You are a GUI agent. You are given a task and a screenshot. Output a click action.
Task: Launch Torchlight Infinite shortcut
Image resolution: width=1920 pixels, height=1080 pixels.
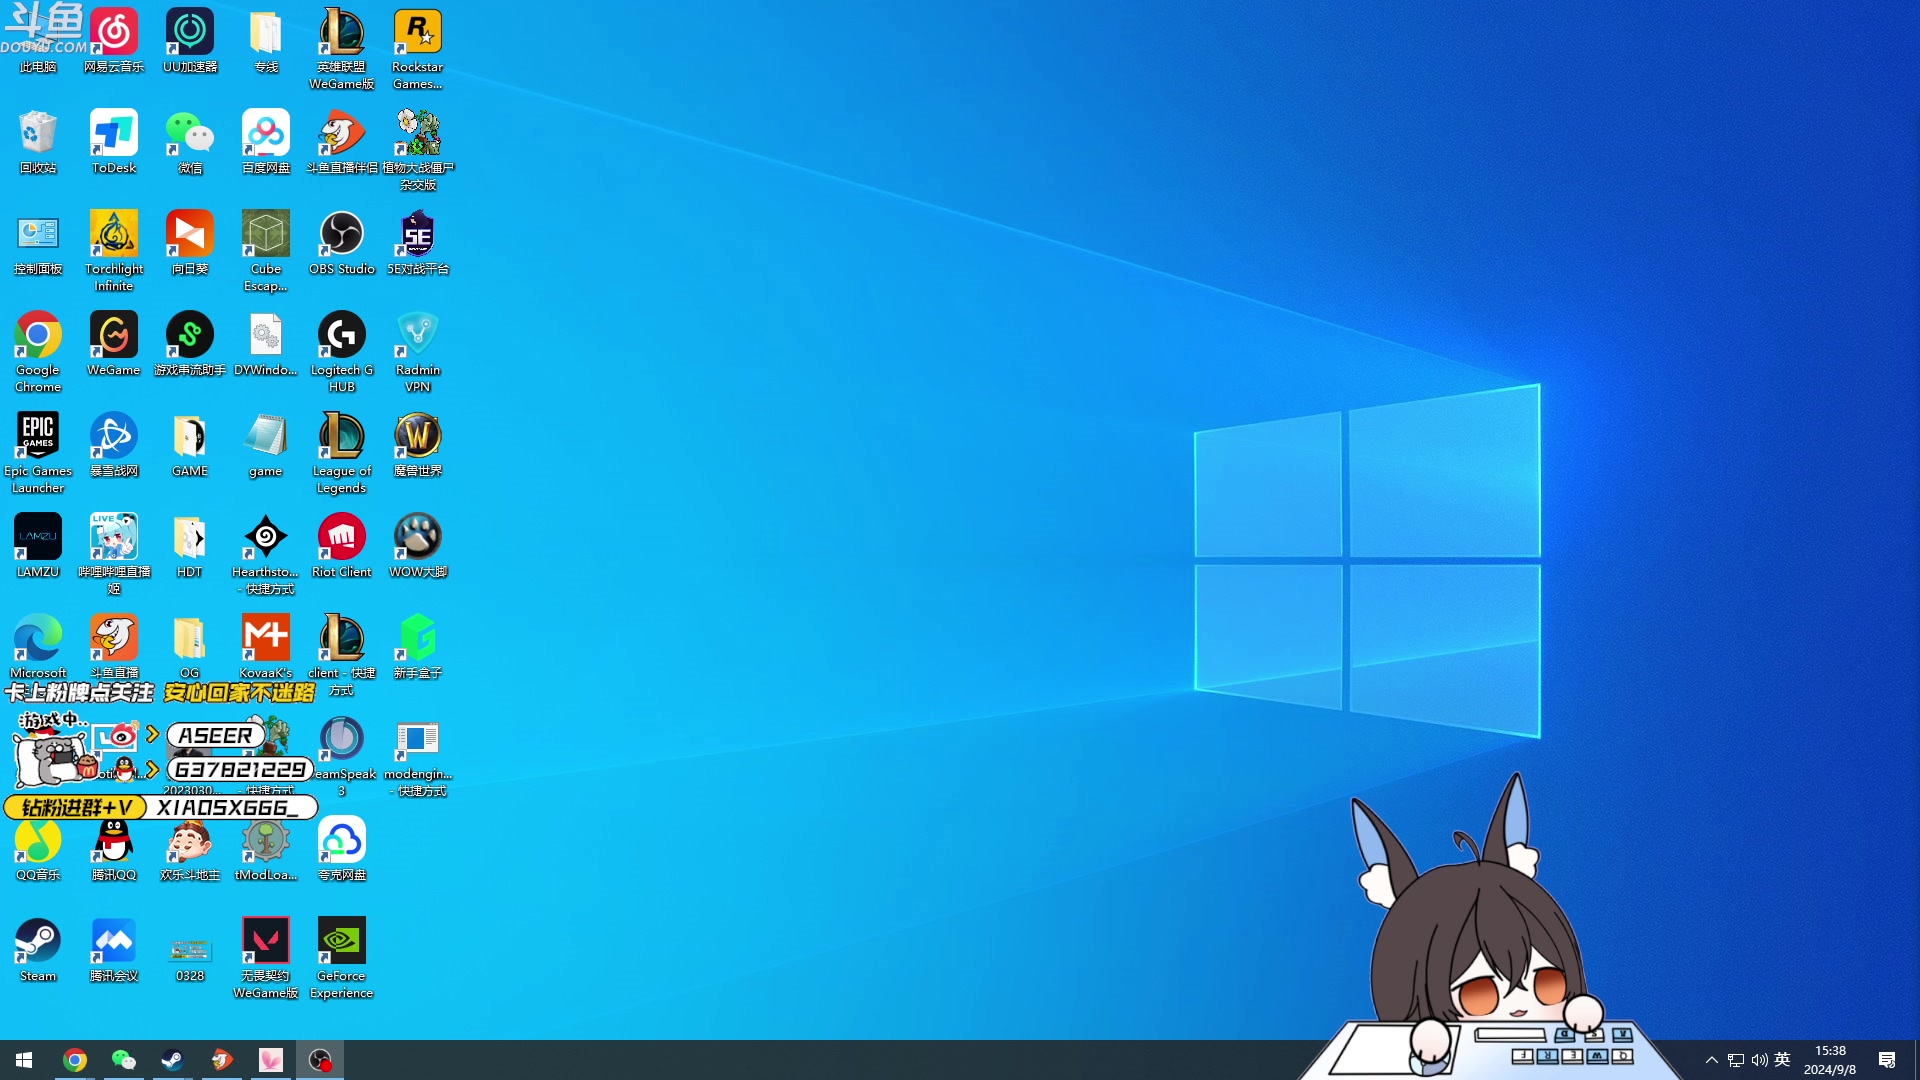114,250
